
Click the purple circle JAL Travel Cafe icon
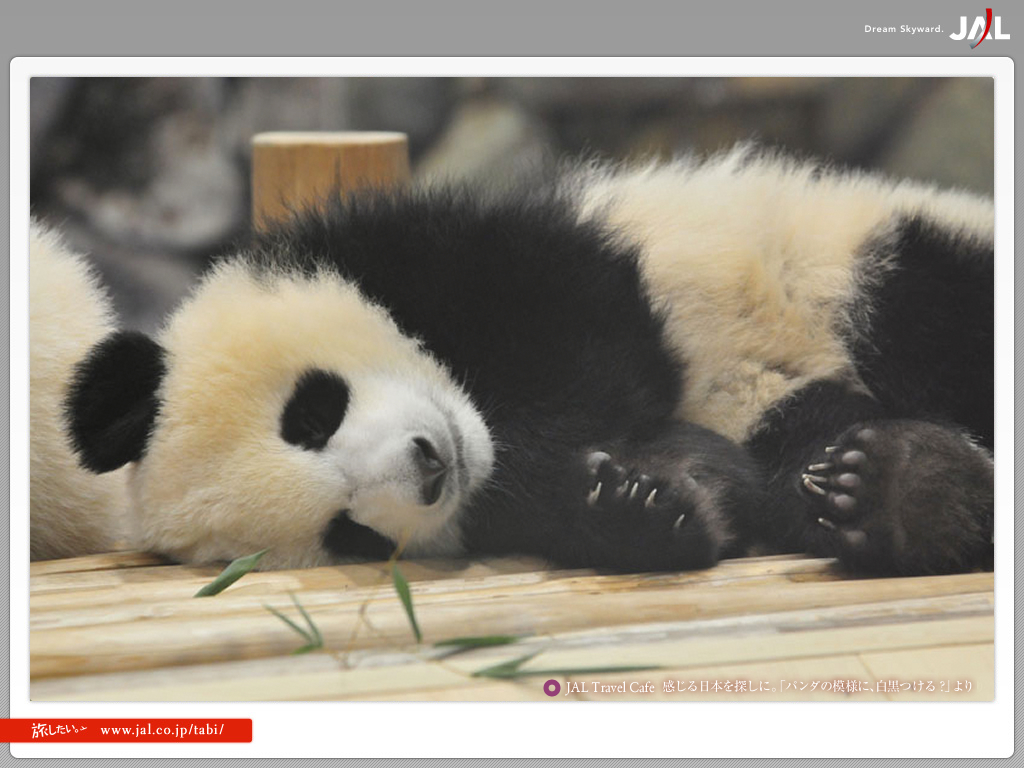[x=551, y=687]
